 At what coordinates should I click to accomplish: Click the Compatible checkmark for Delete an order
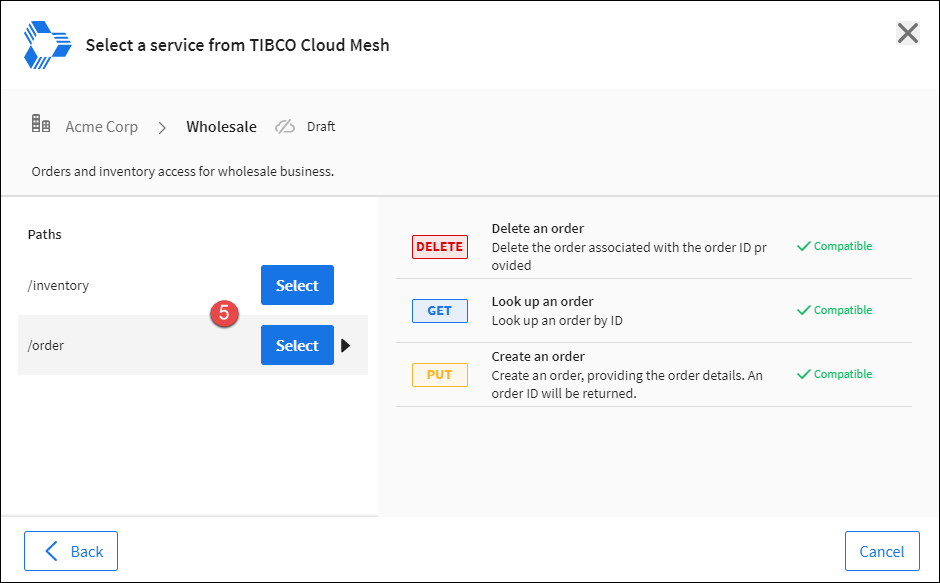pos(803,246)
